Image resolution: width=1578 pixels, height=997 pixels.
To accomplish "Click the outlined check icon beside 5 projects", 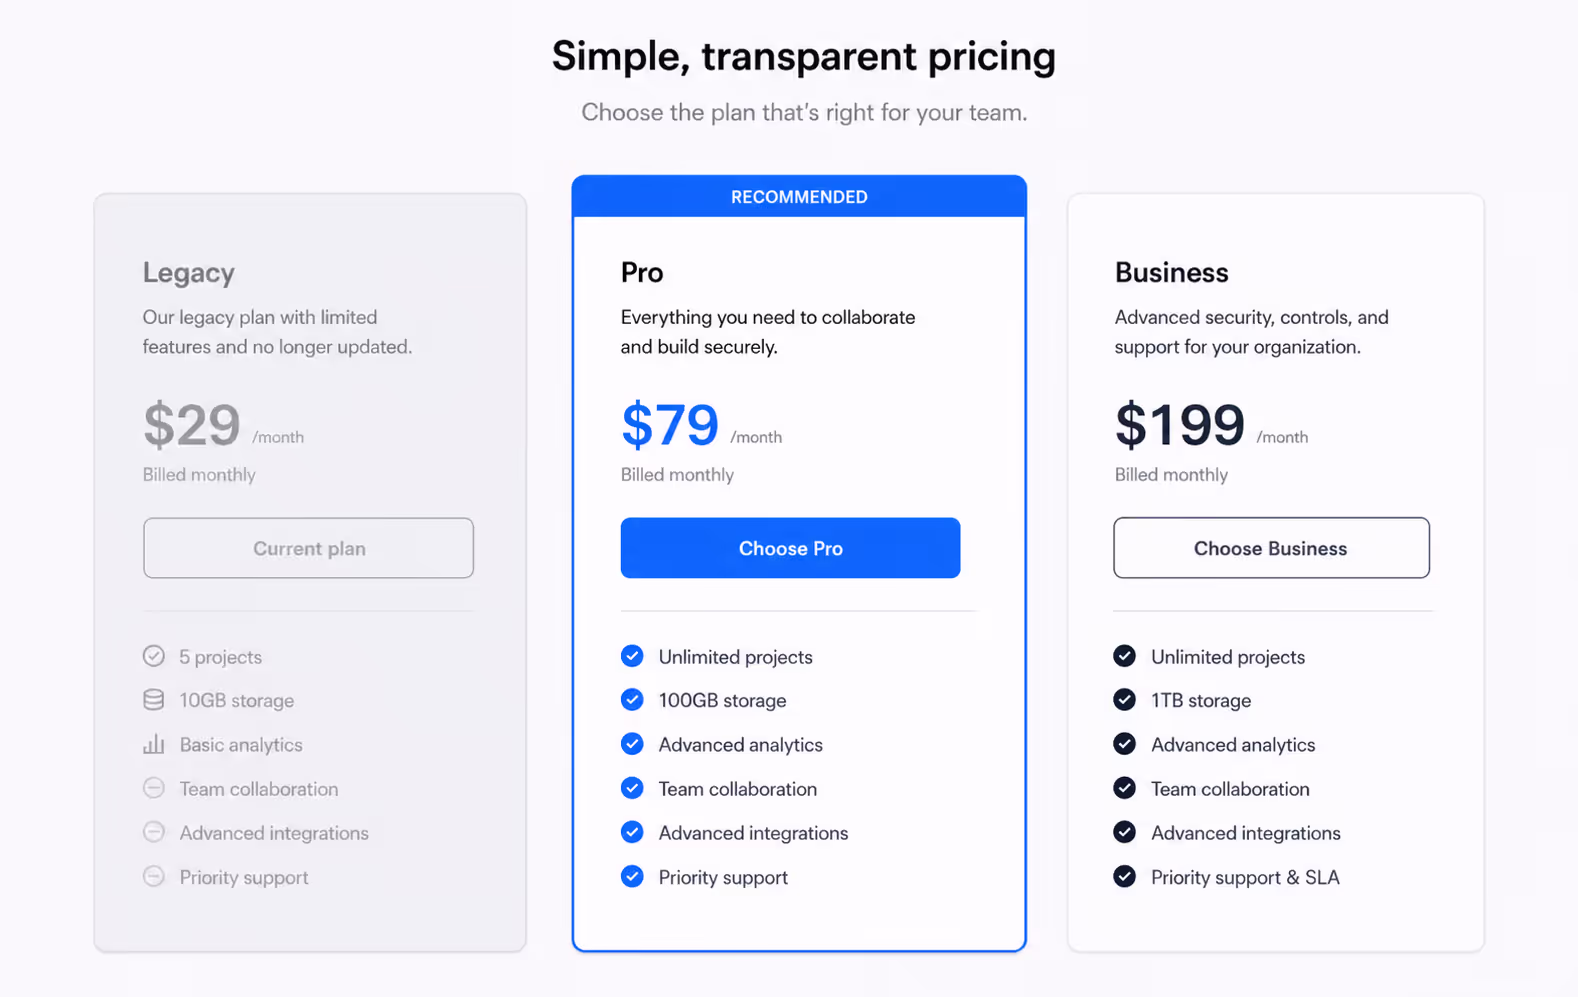I will point(153,656).
